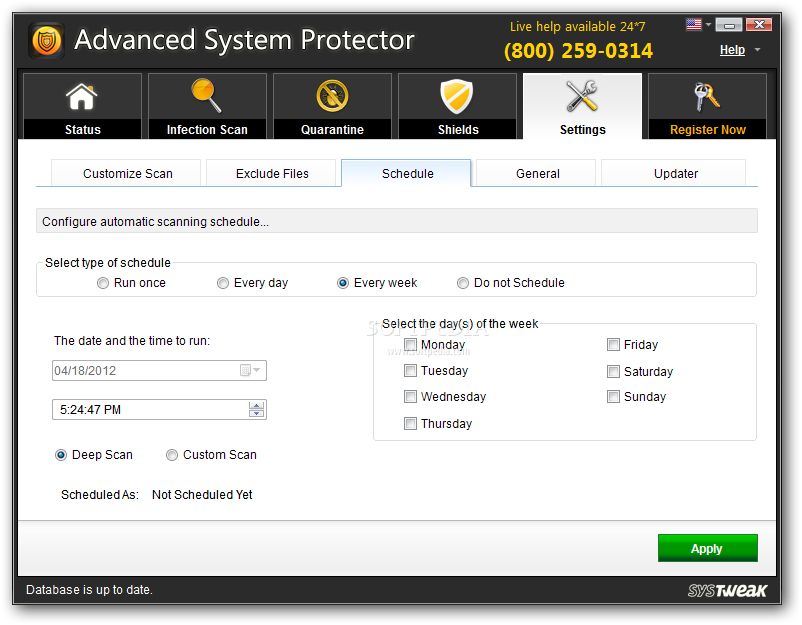This screenshot has height=625, width=802.
Task: Select the Run once radio button
Action: pos(103,283)
